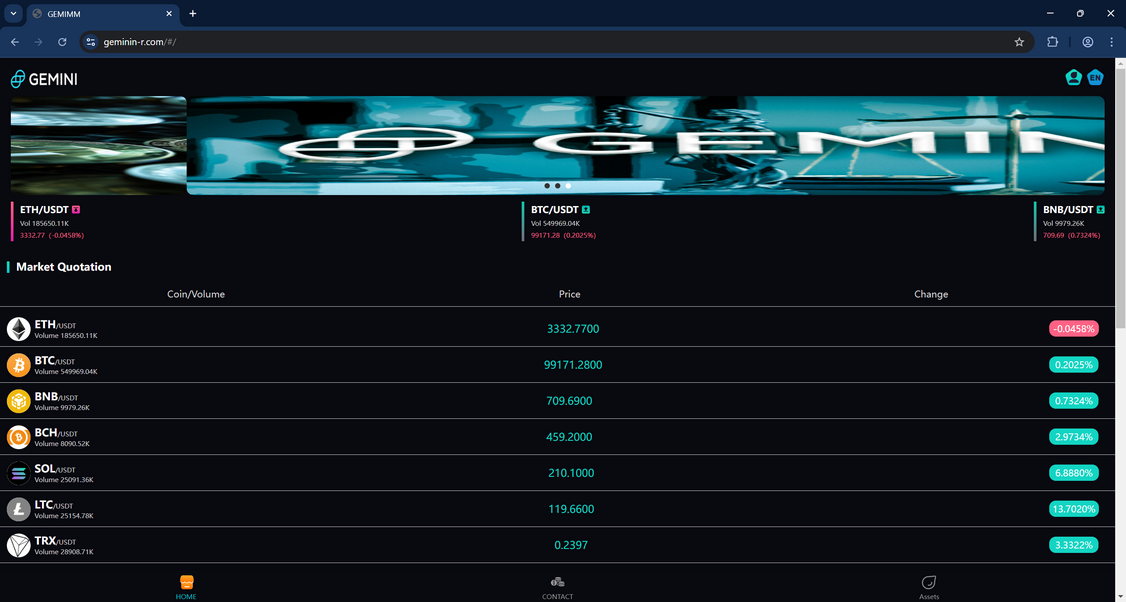Open the BNB/USDT ticker card

pyautogui.click(x=1070, y=221)
